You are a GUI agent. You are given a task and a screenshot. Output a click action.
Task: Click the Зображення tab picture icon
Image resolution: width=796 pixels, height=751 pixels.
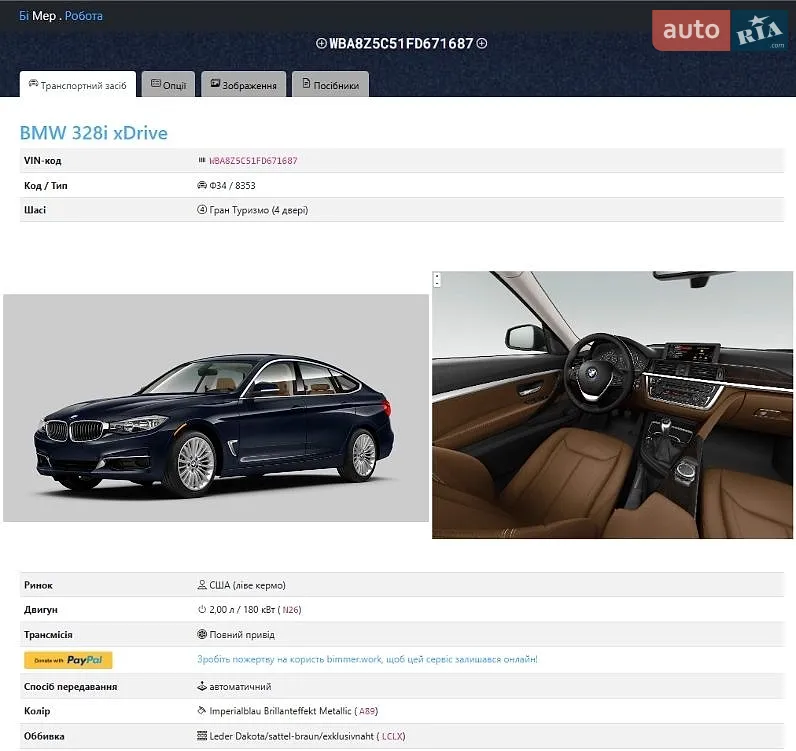pos(215,83)
